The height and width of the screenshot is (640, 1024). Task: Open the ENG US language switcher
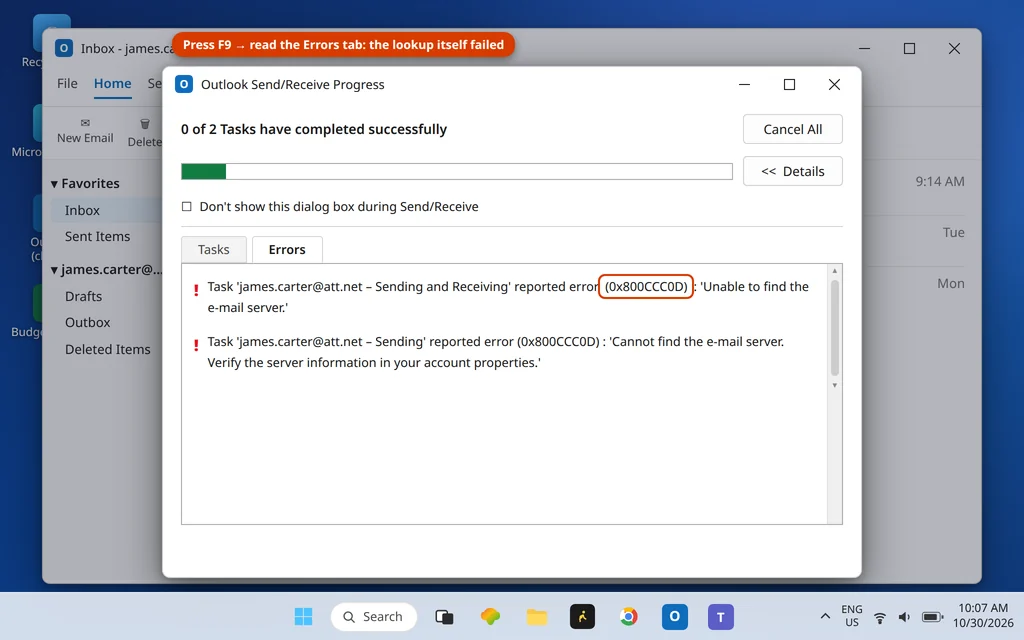[852, 616]
